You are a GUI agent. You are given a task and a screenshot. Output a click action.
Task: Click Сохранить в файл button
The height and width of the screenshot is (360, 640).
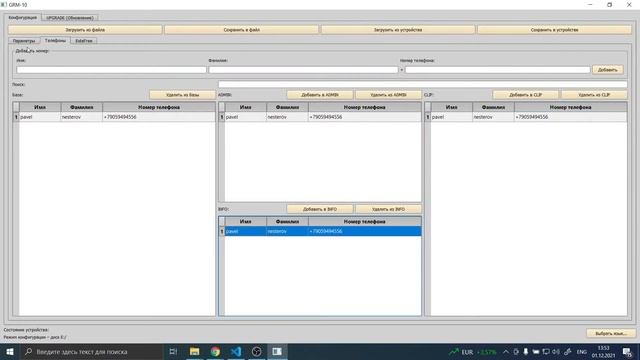242,30
